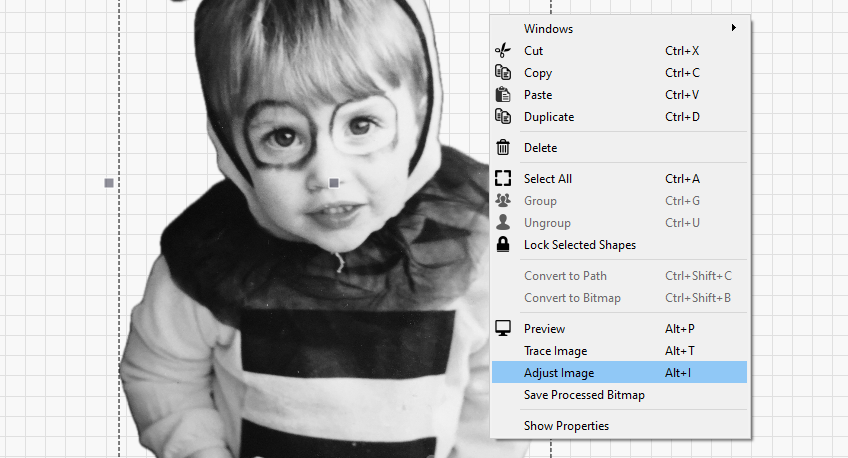This screenshot has width=848, height=458.
Task: Click the left selection handle on canvas
Action: coord(109,183)
